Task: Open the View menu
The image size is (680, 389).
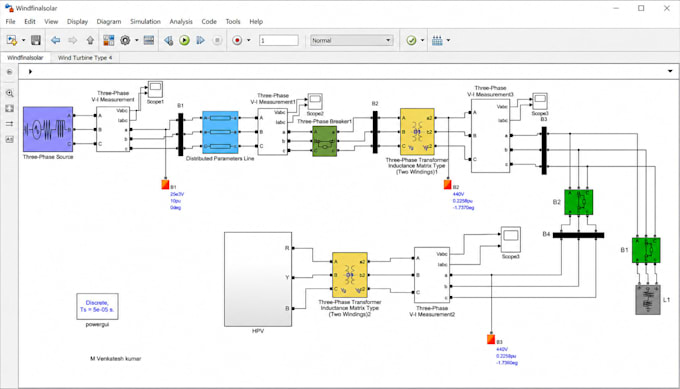Action: 51,21
